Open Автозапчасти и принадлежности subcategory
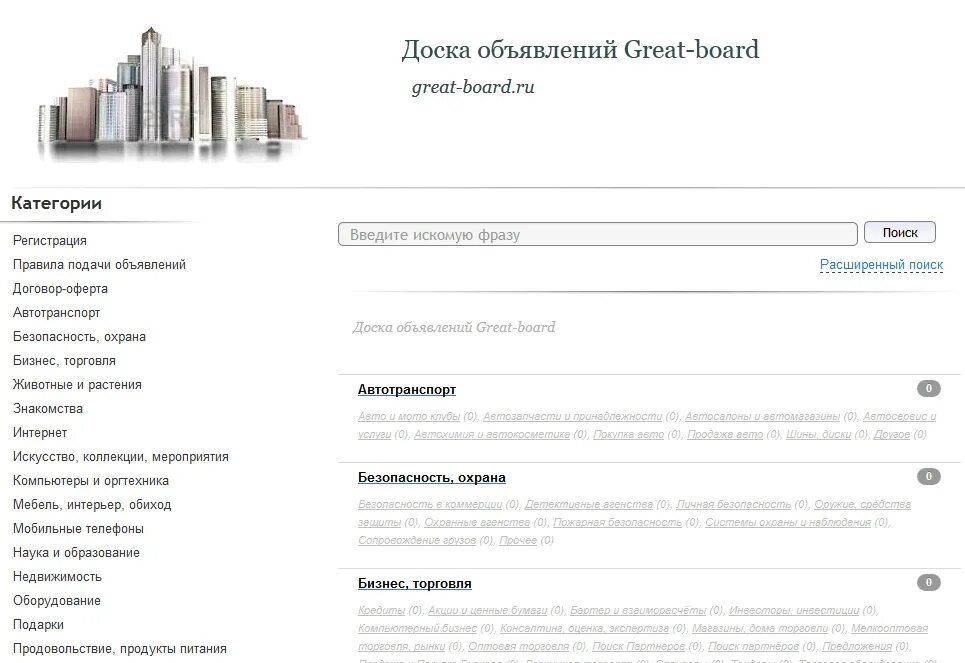The width and height of the screenshot is (965, 663). (x=572, y=417)
